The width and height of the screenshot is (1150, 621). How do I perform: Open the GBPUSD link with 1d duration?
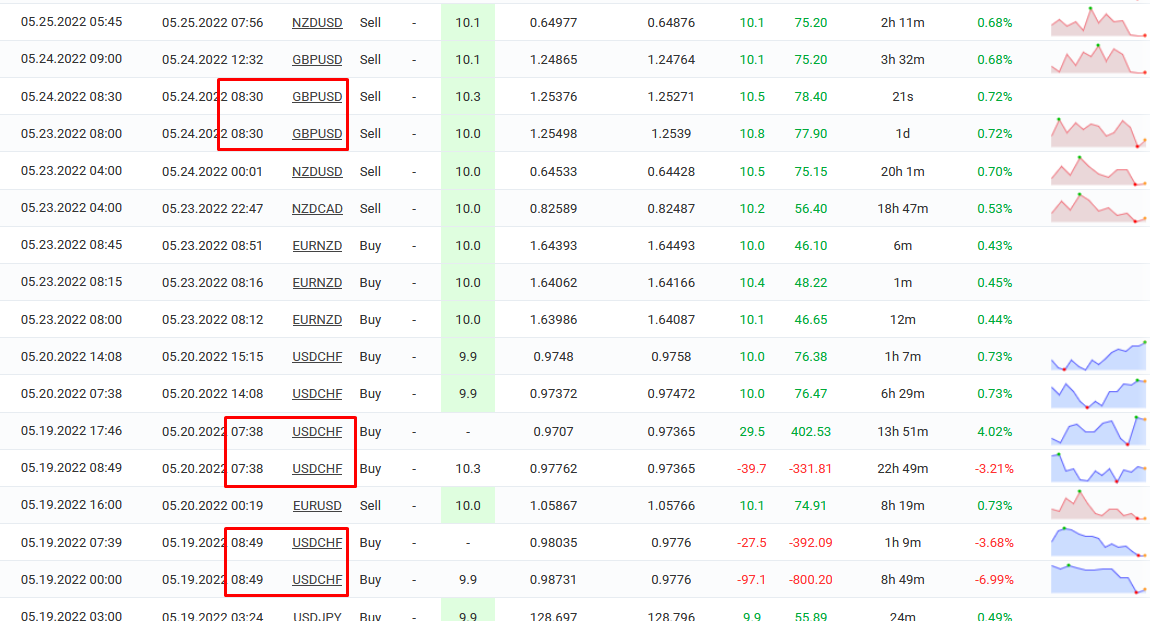[x=317, y=133]
